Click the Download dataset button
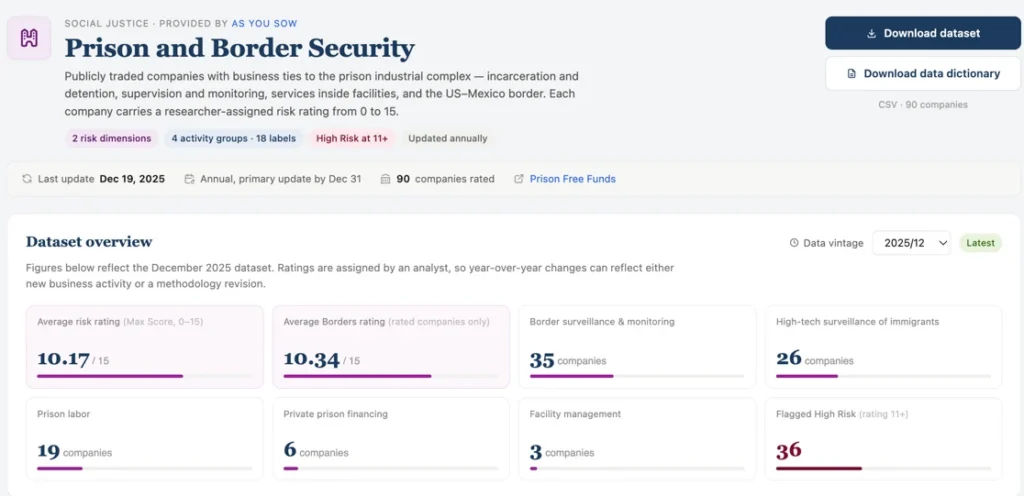 (x=923, y=33)
